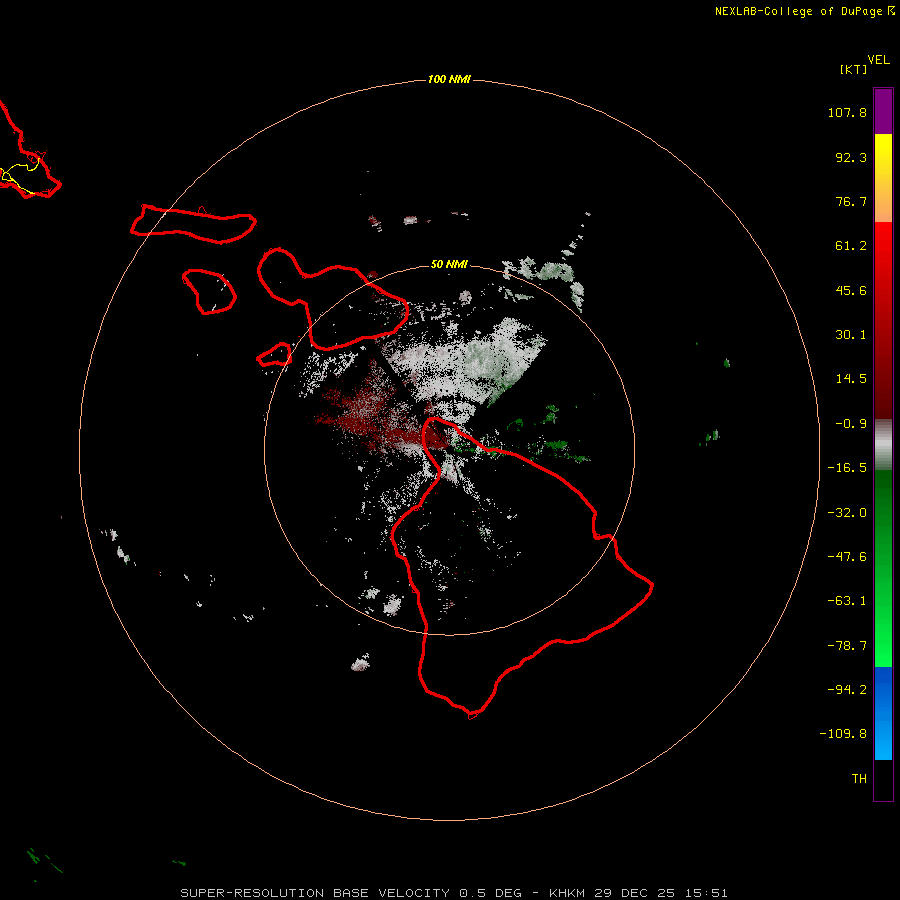Select the -47.6 scale value
The height and width of the screenshot is (900, 900).
coord(847,557)
